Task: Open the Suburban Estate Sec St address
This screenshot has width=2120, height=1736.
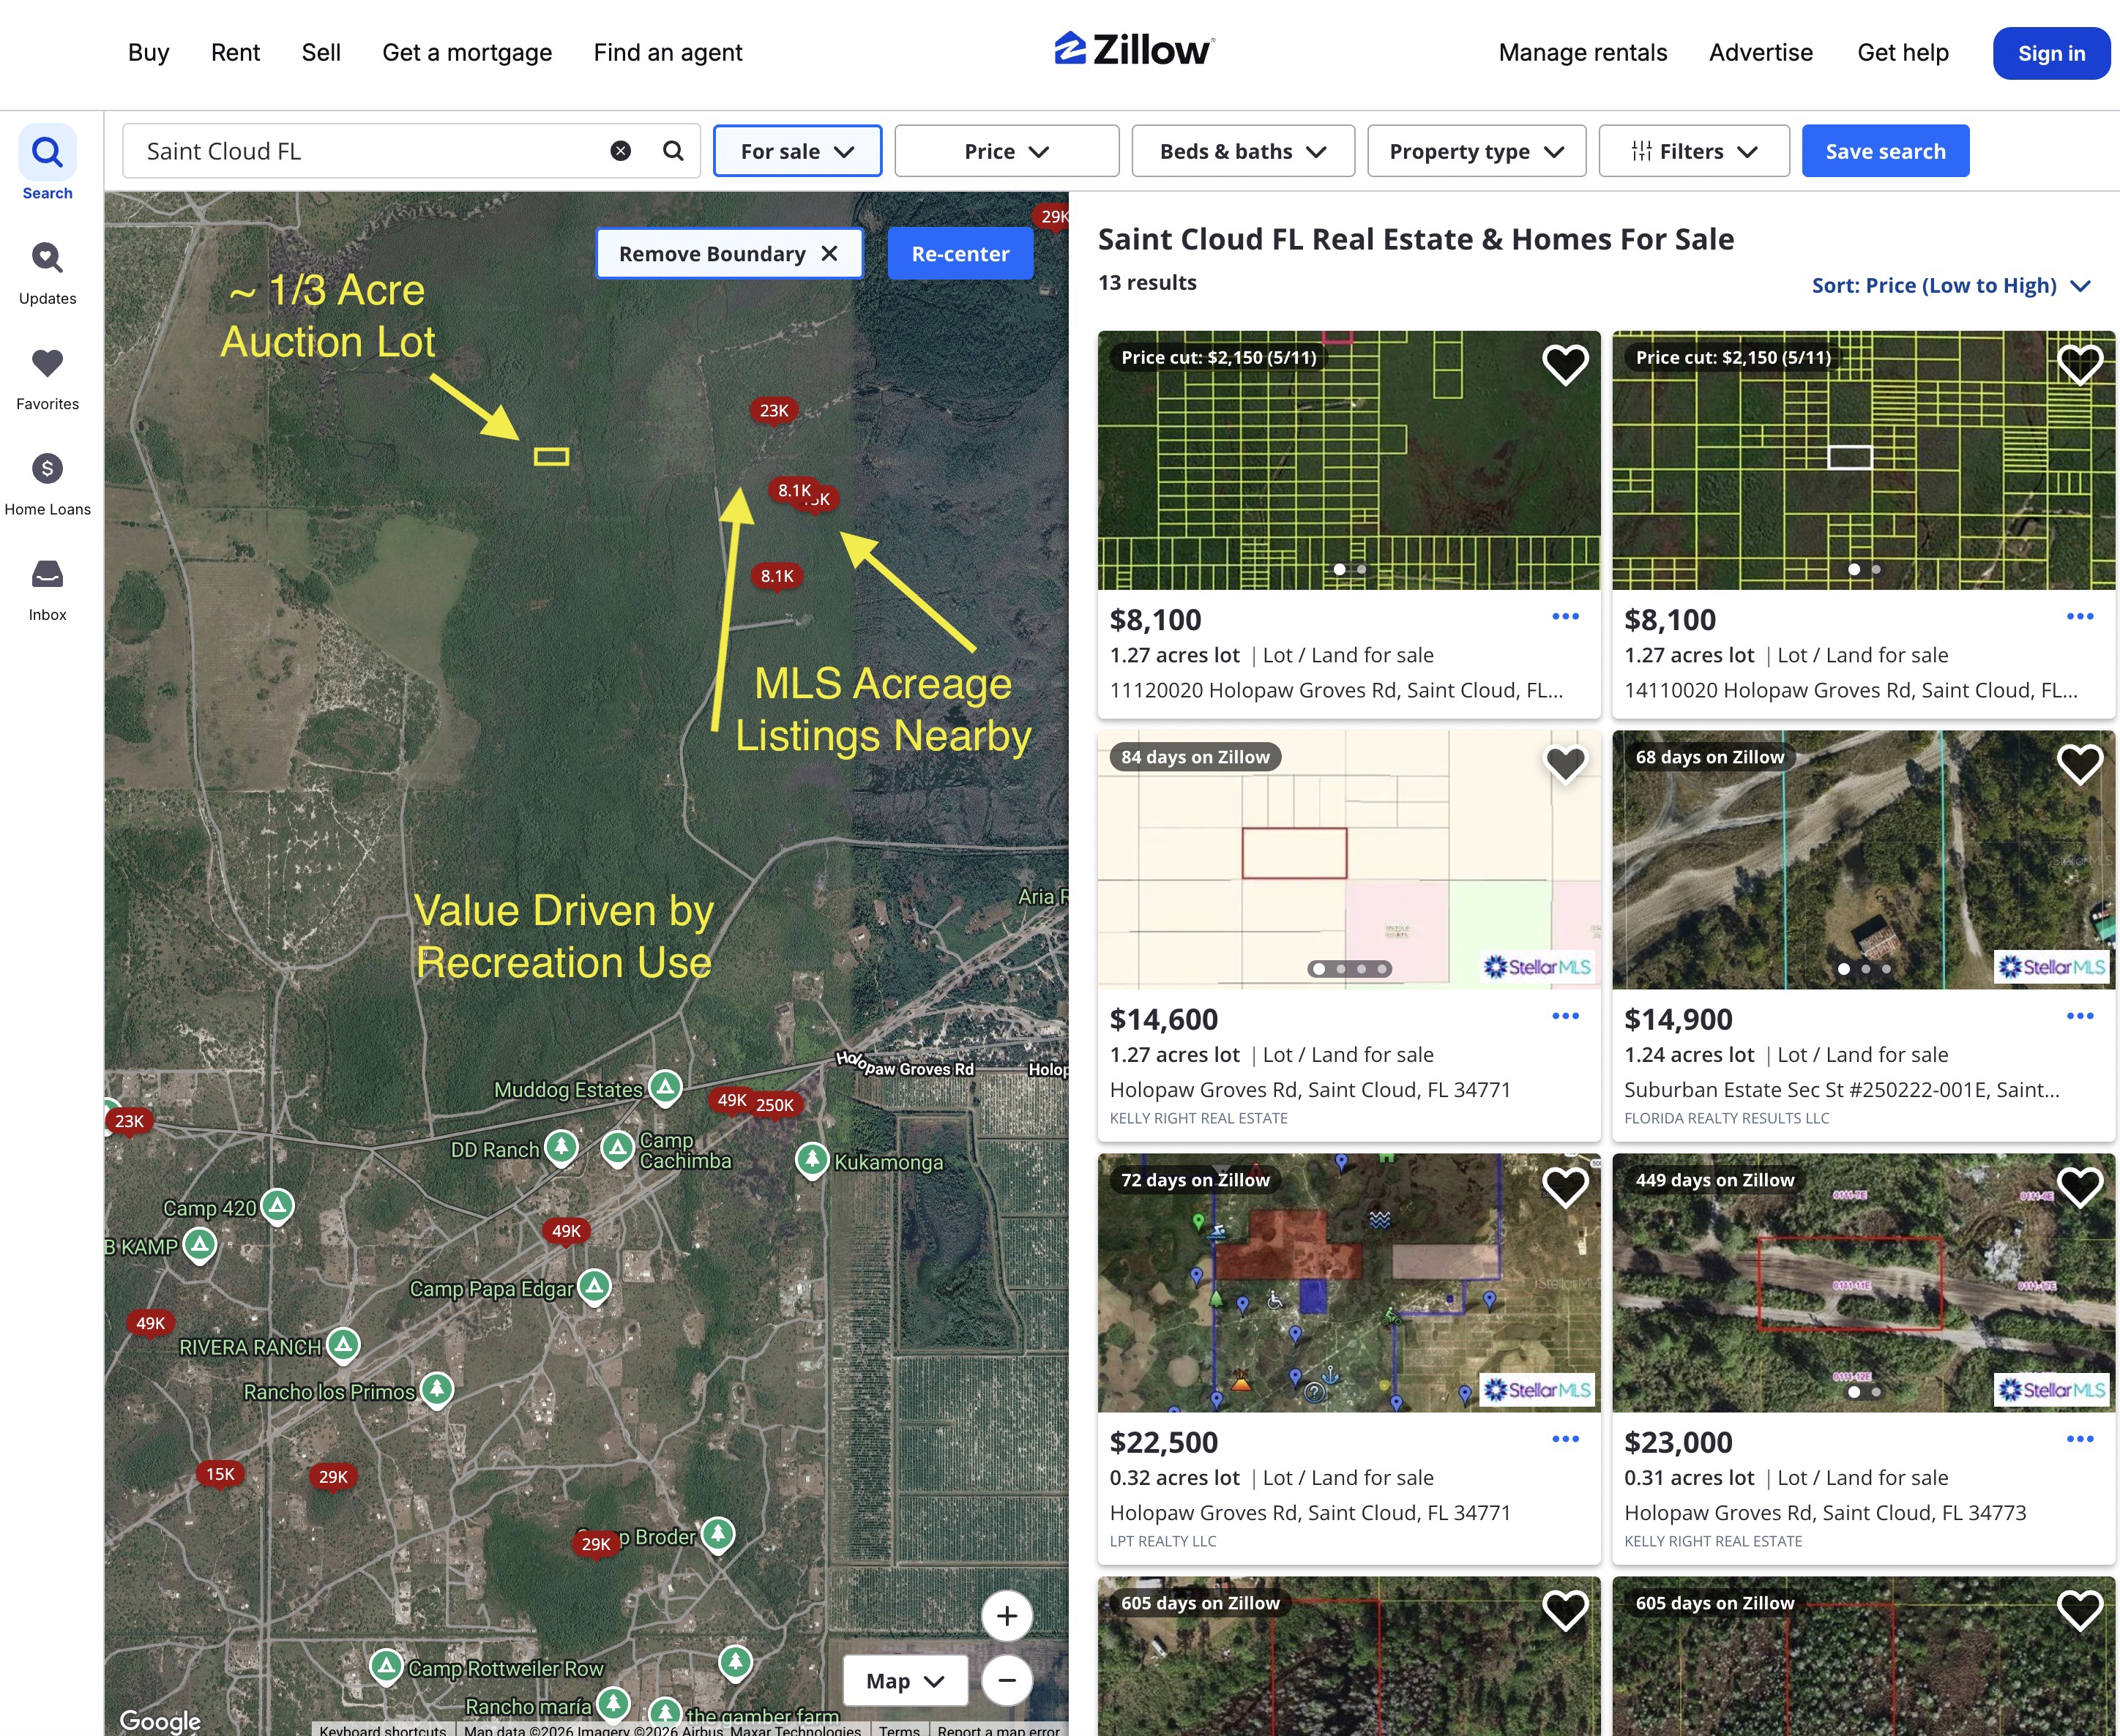Action: (1841, 1090)
